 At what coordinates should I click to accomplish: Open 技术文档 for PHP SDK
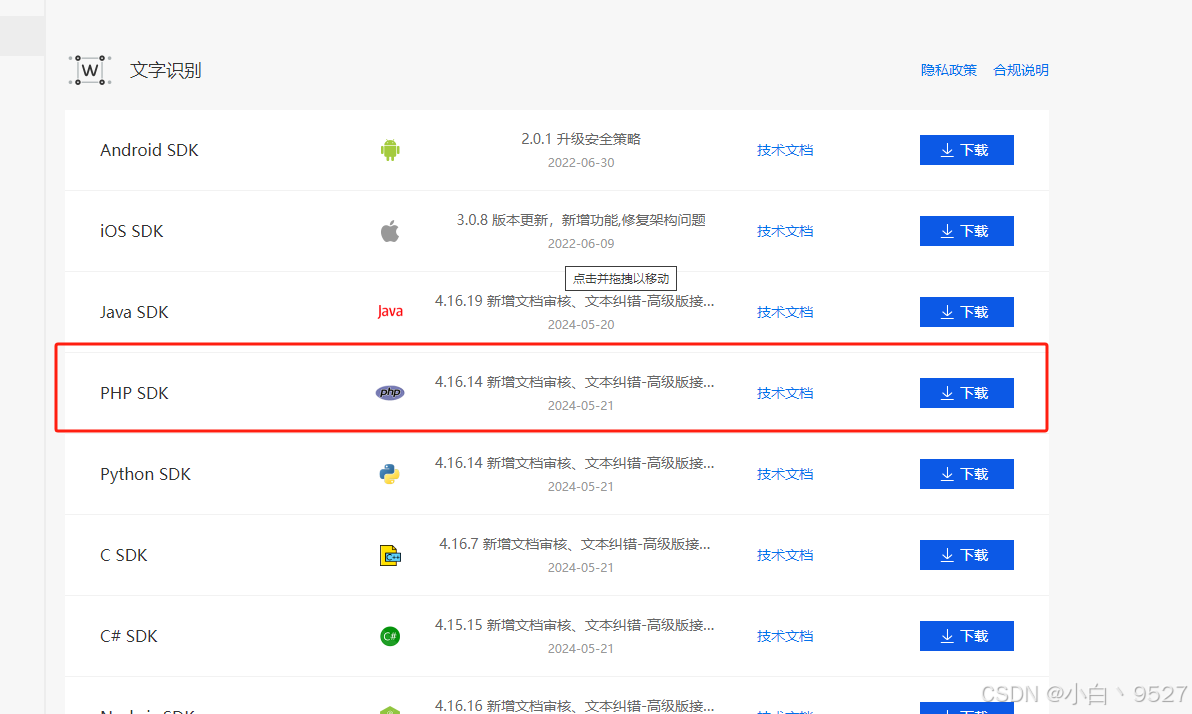785,393
